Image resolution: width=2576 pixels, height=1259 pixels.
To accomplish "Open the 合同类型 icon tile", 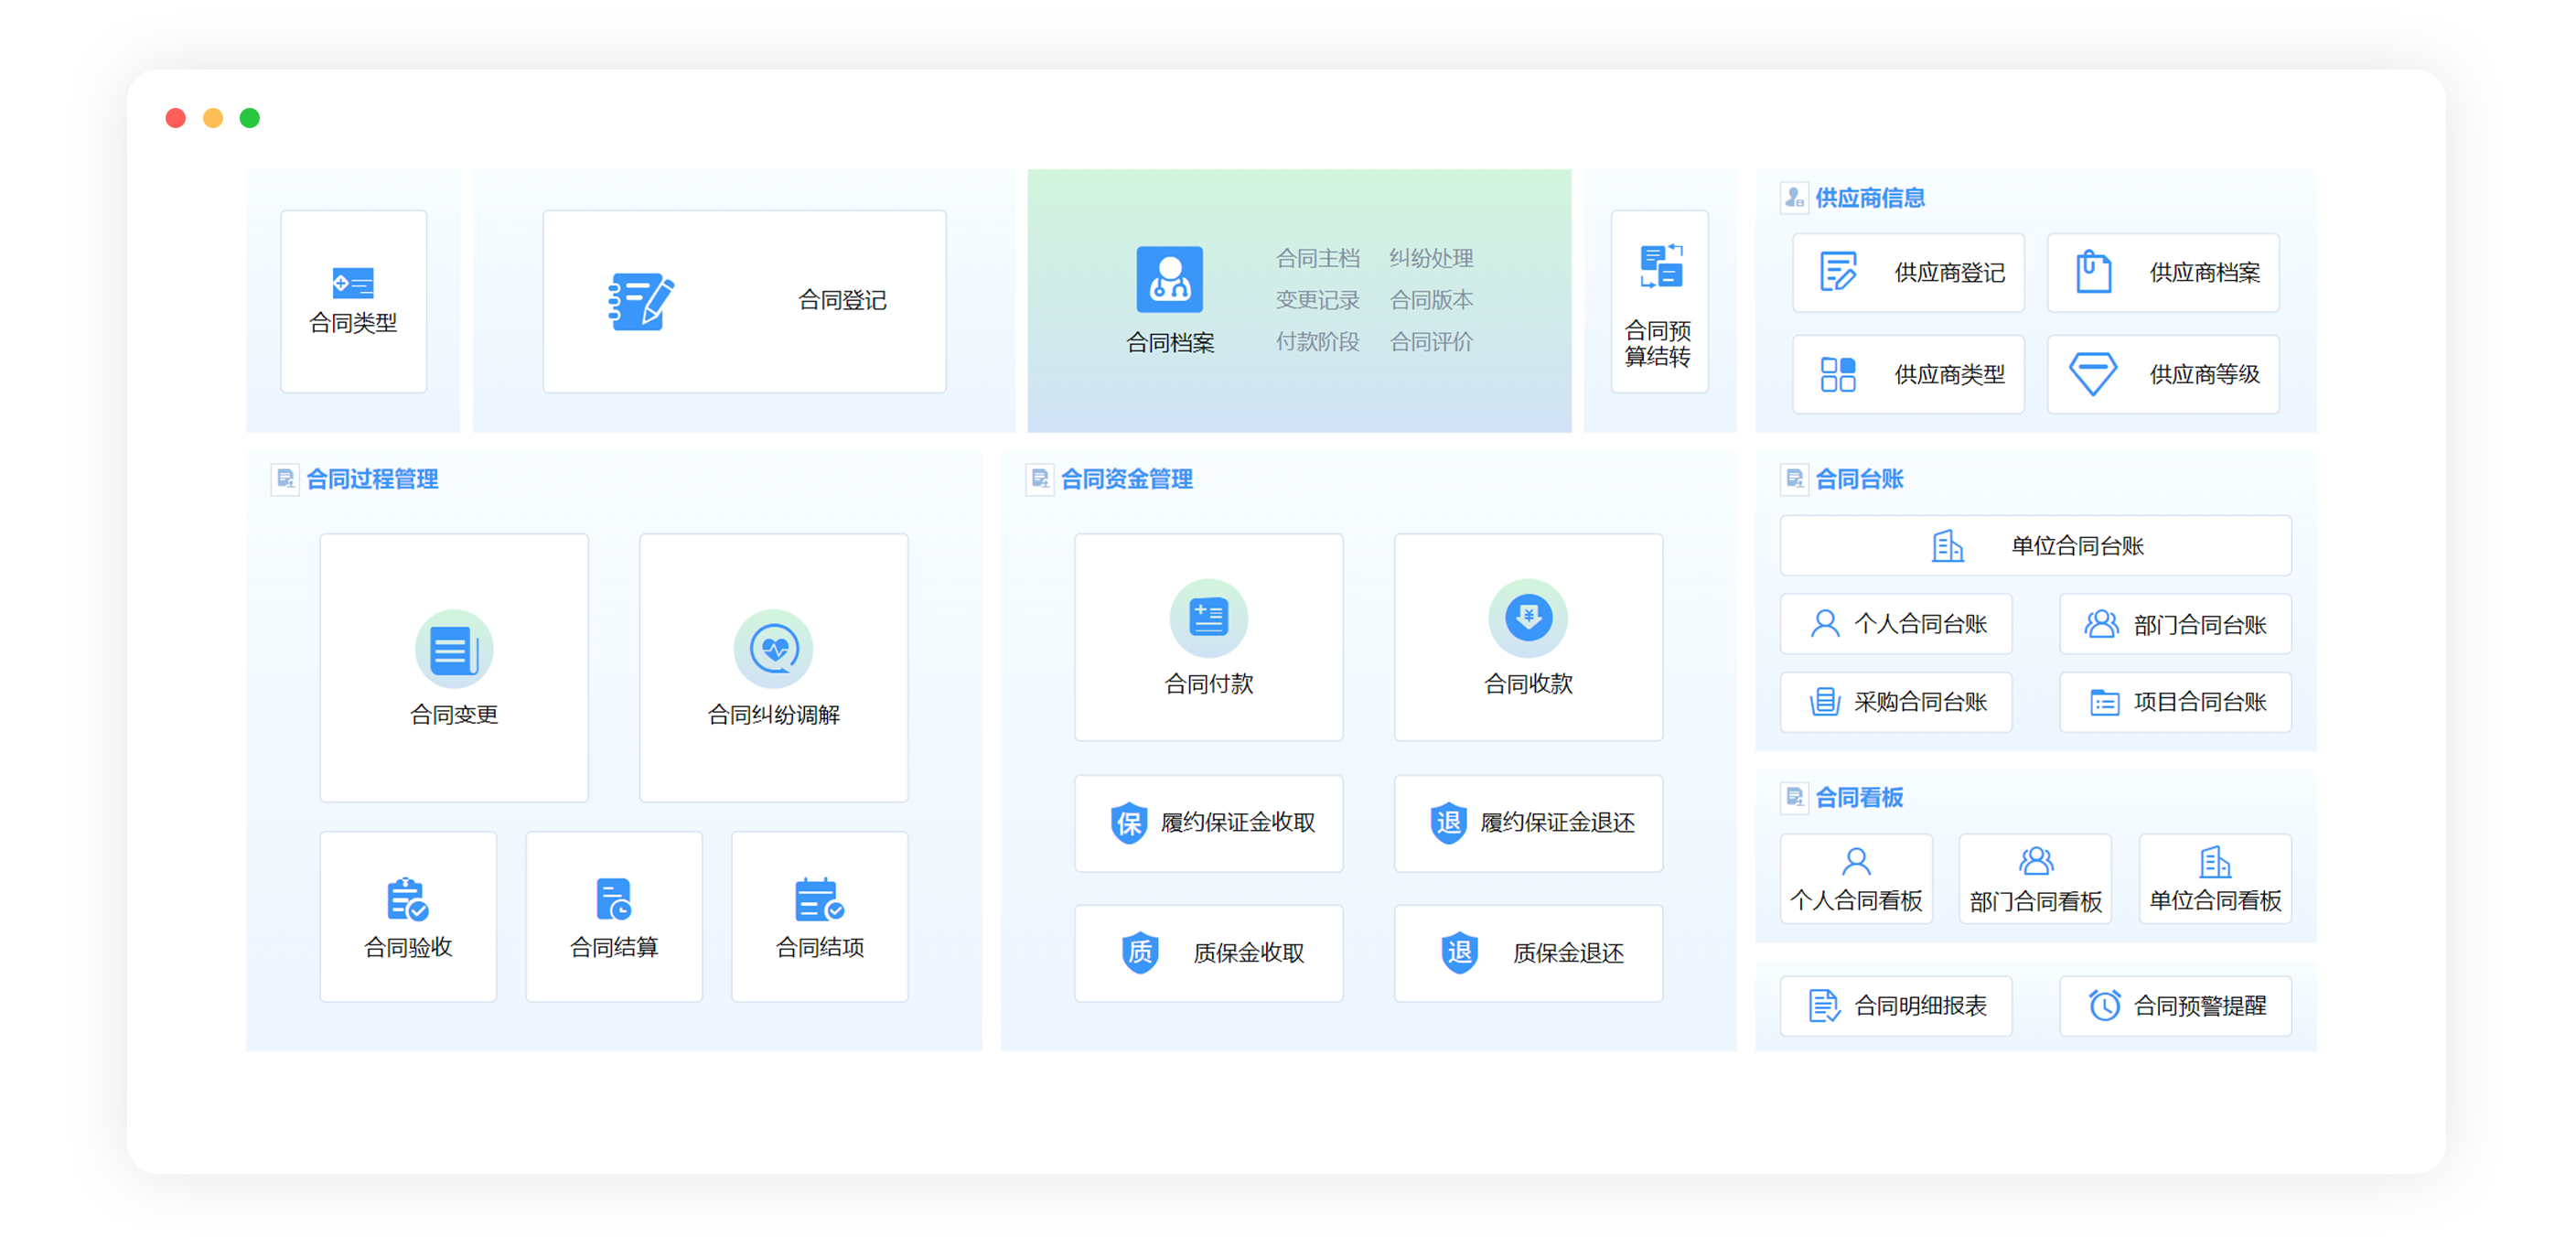I will (352, 284).
